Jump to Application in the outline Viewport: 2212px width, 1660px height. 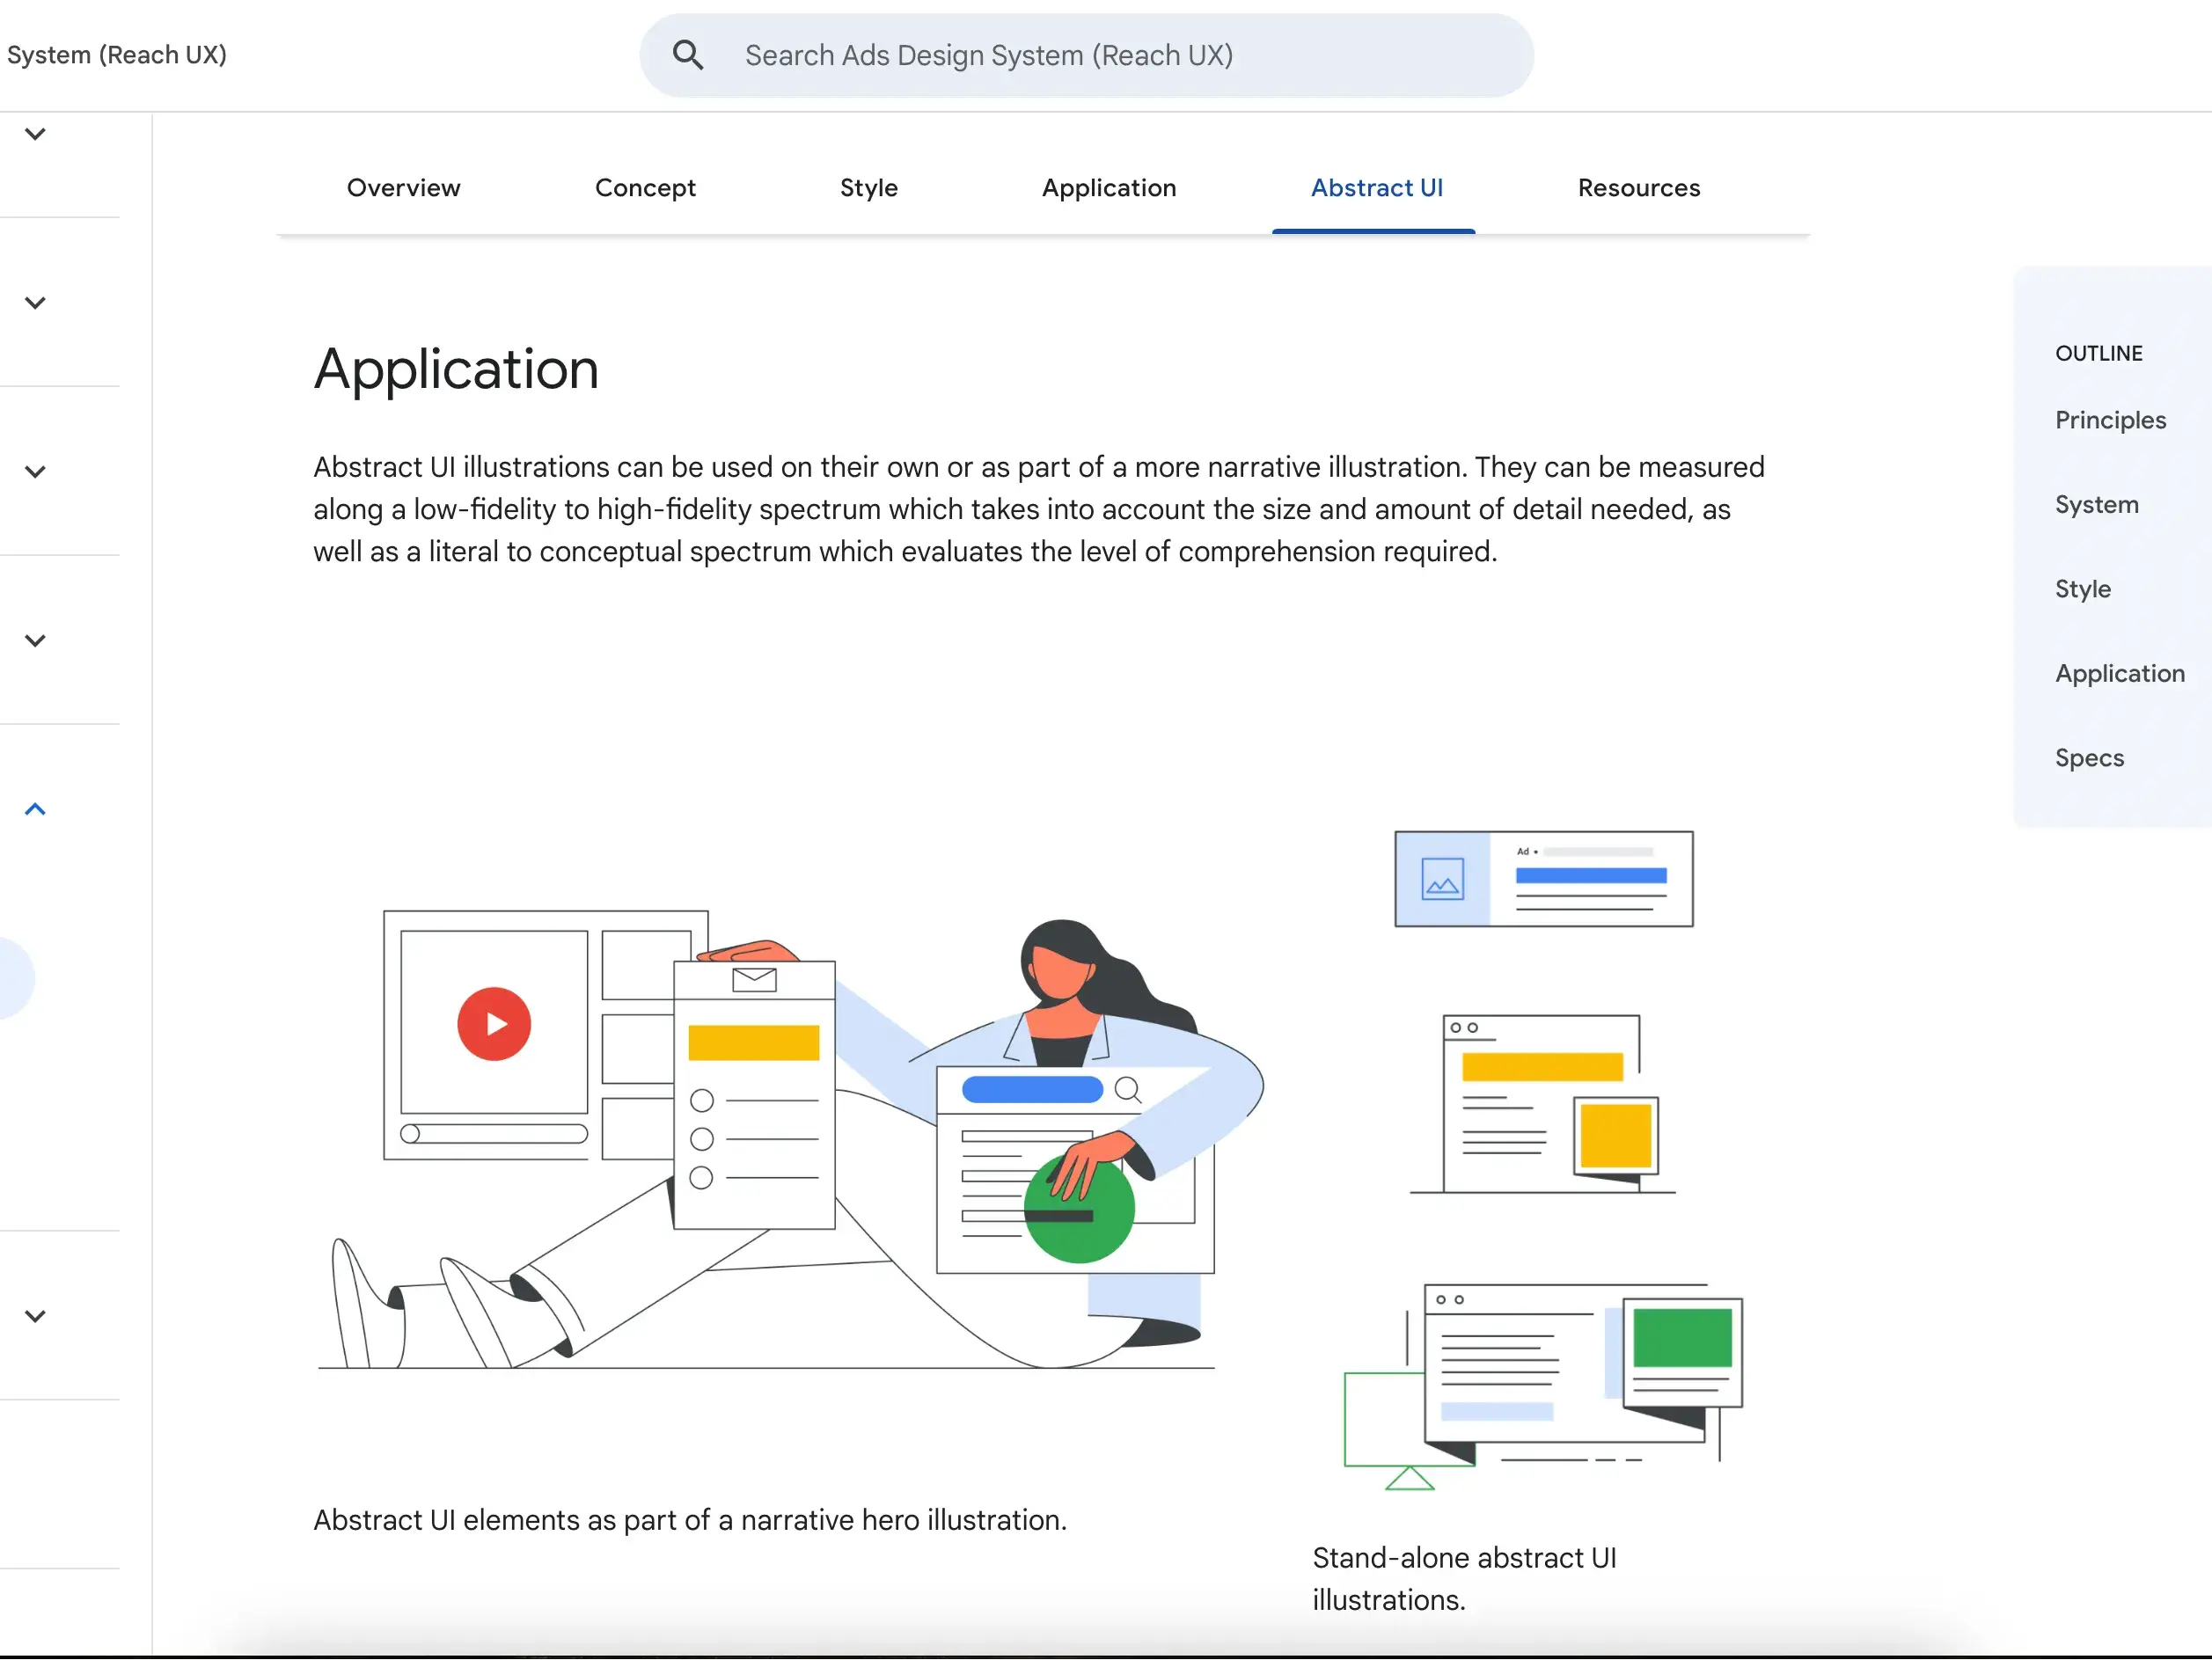coord(2119,673)
